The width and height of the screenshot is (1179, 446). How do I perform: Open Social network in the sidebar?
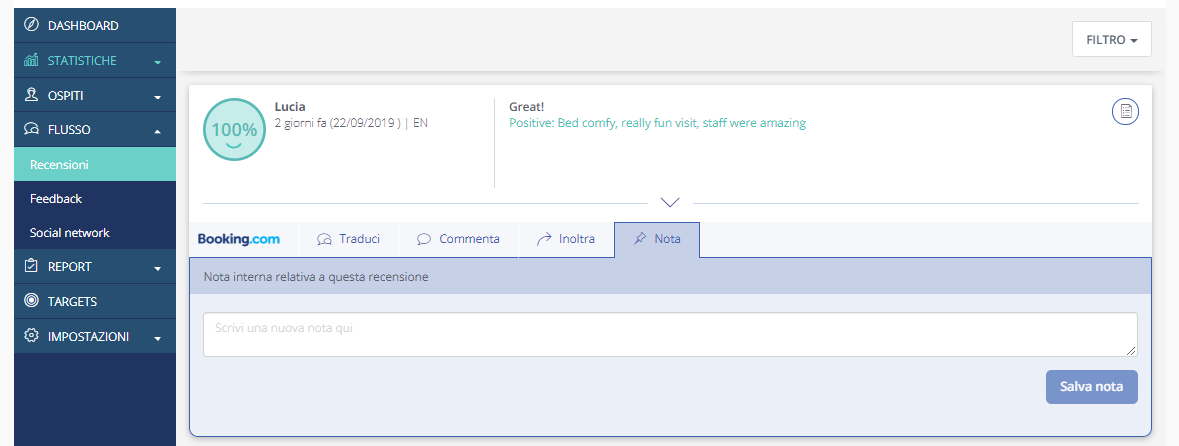95,232
